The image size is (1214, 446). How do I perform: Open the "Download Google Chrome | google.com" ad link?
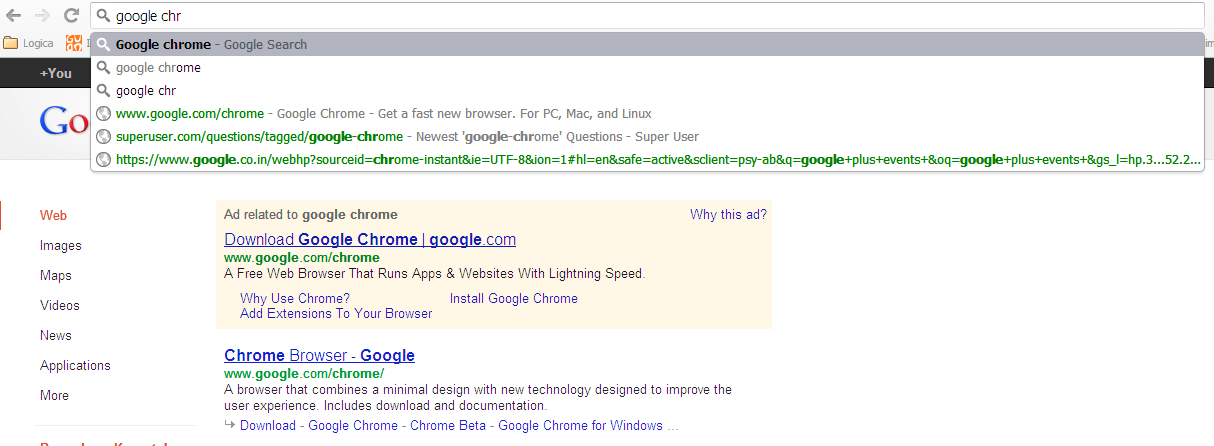tap(370, 240)
